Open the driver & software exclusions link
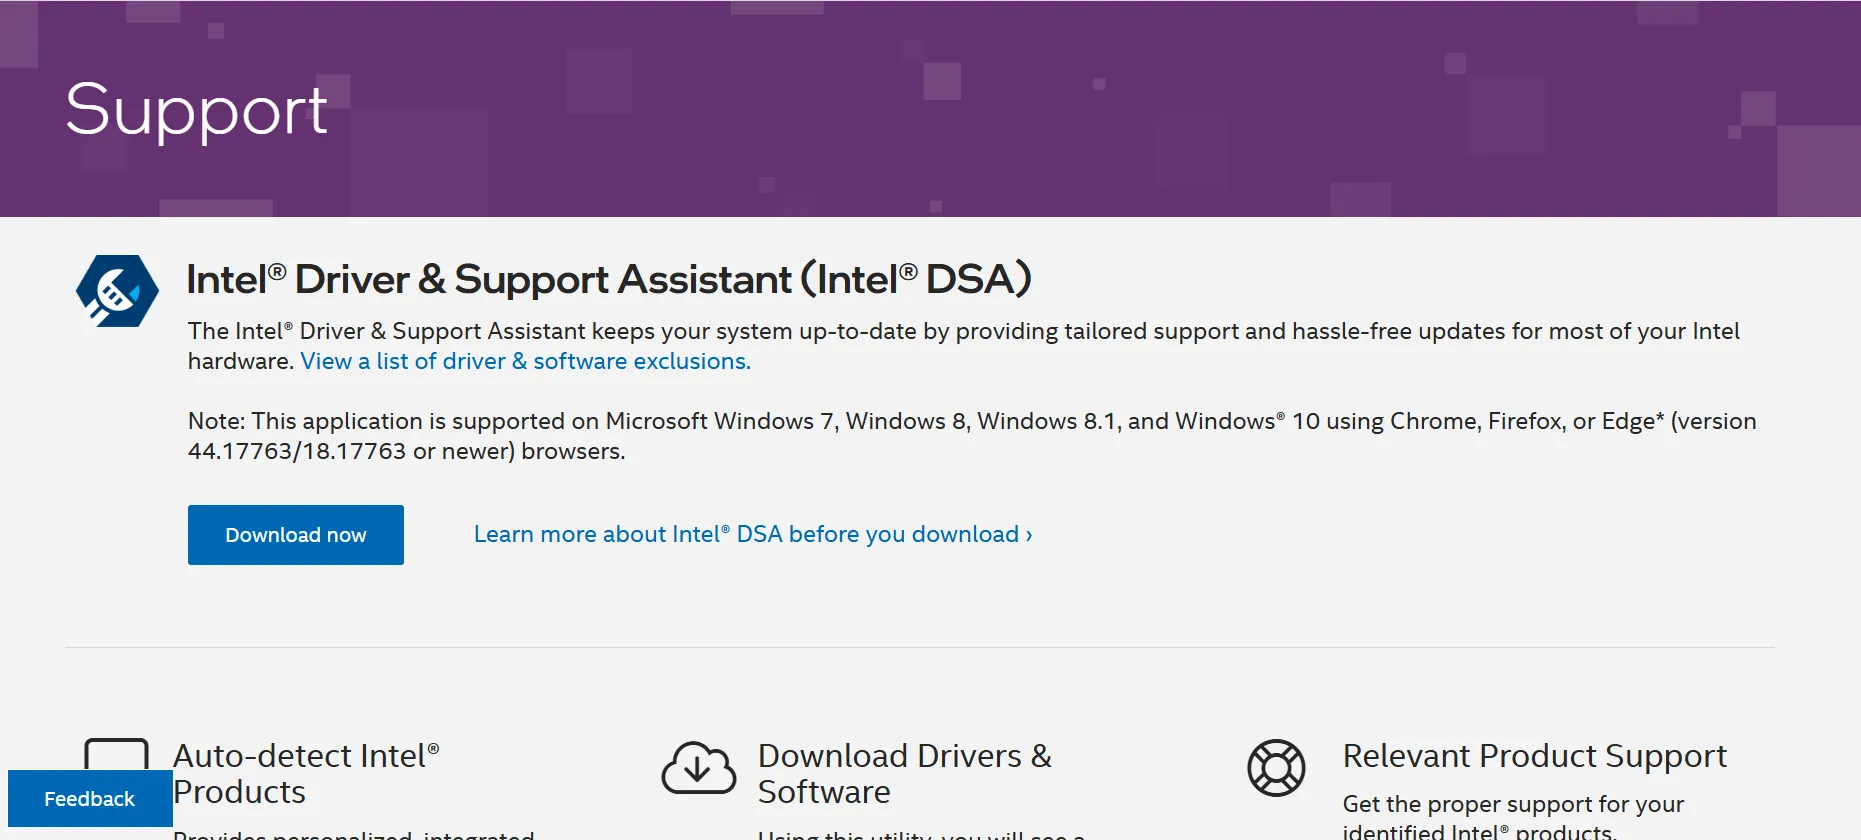1861x840 pixels. (x=525, y=361)
